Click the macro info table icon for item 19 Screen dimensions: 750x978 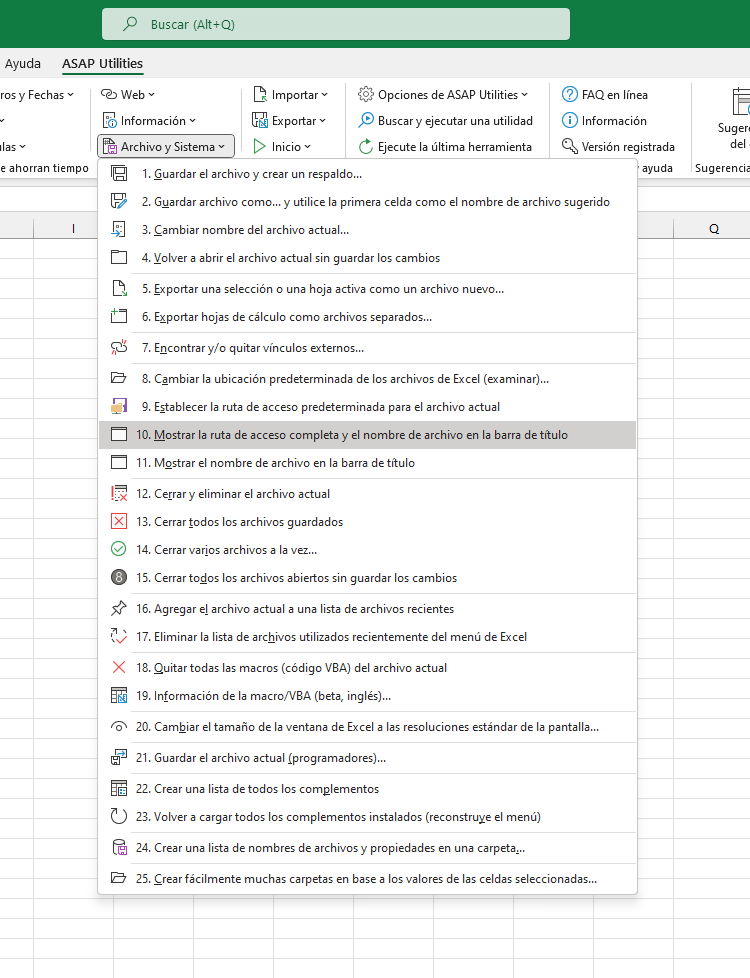coord(119,695)
